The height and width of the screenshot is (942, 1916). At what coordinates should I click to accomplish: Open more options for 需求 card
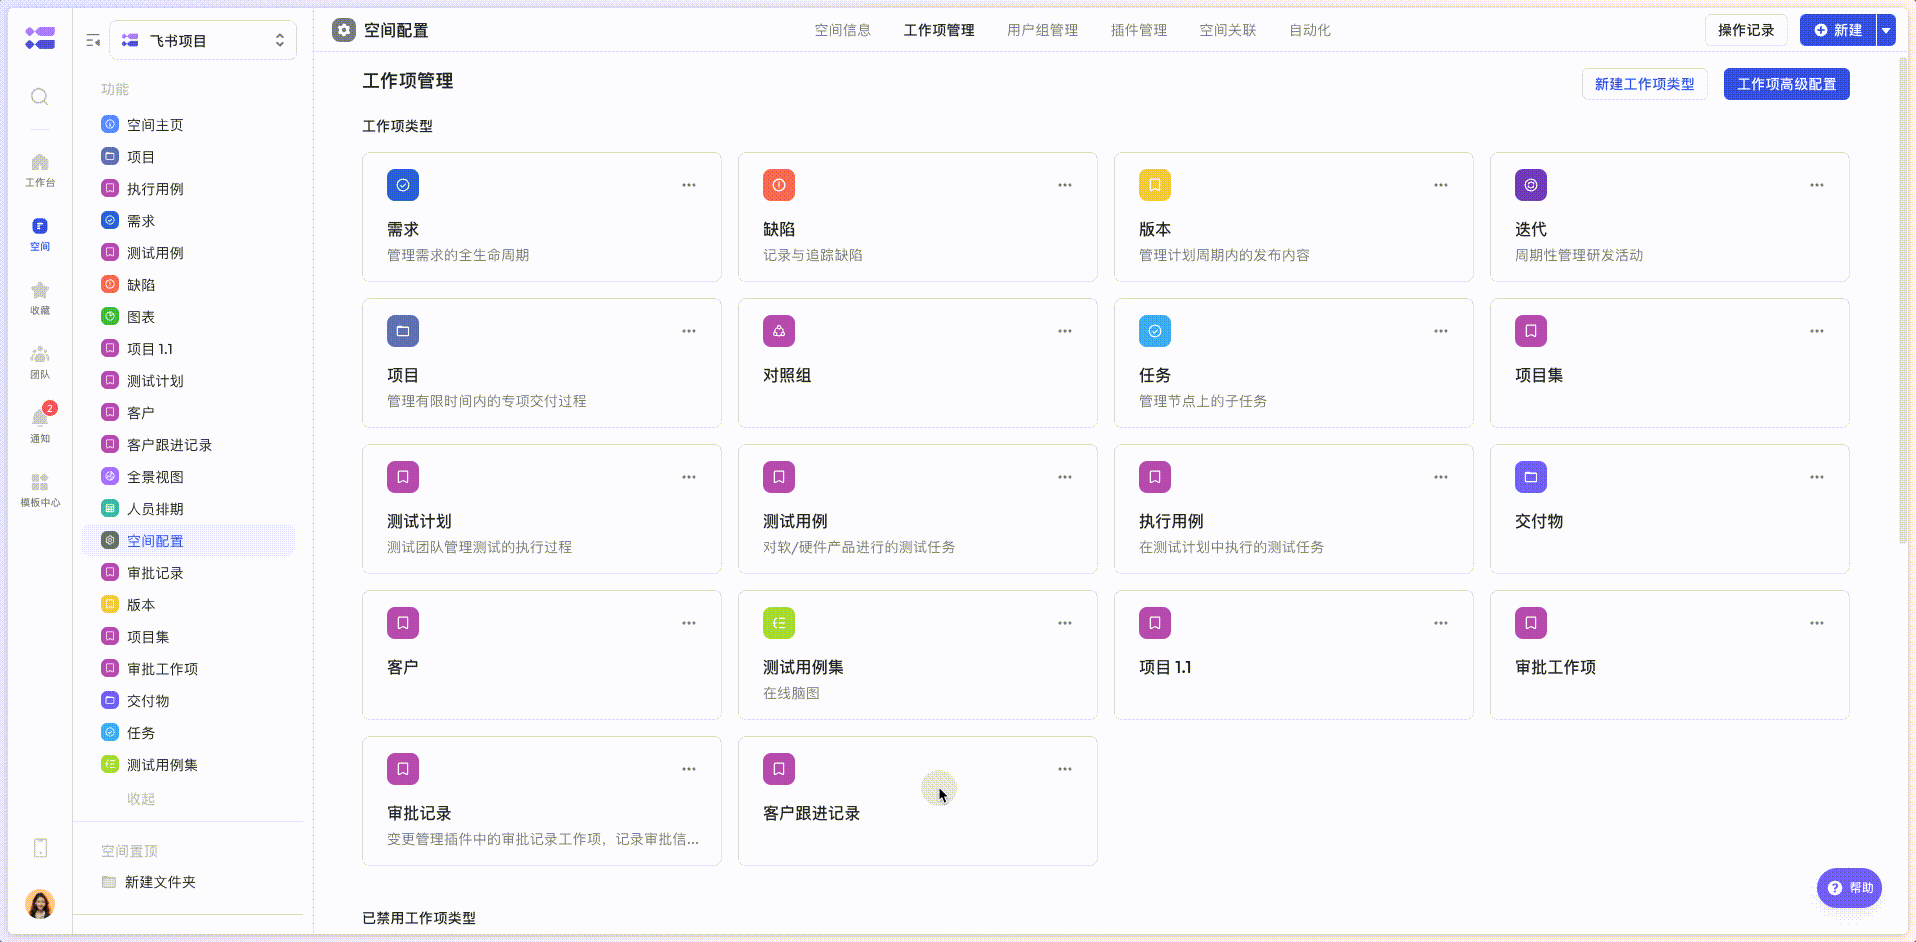pyautogui.click(x=689, y=185)
